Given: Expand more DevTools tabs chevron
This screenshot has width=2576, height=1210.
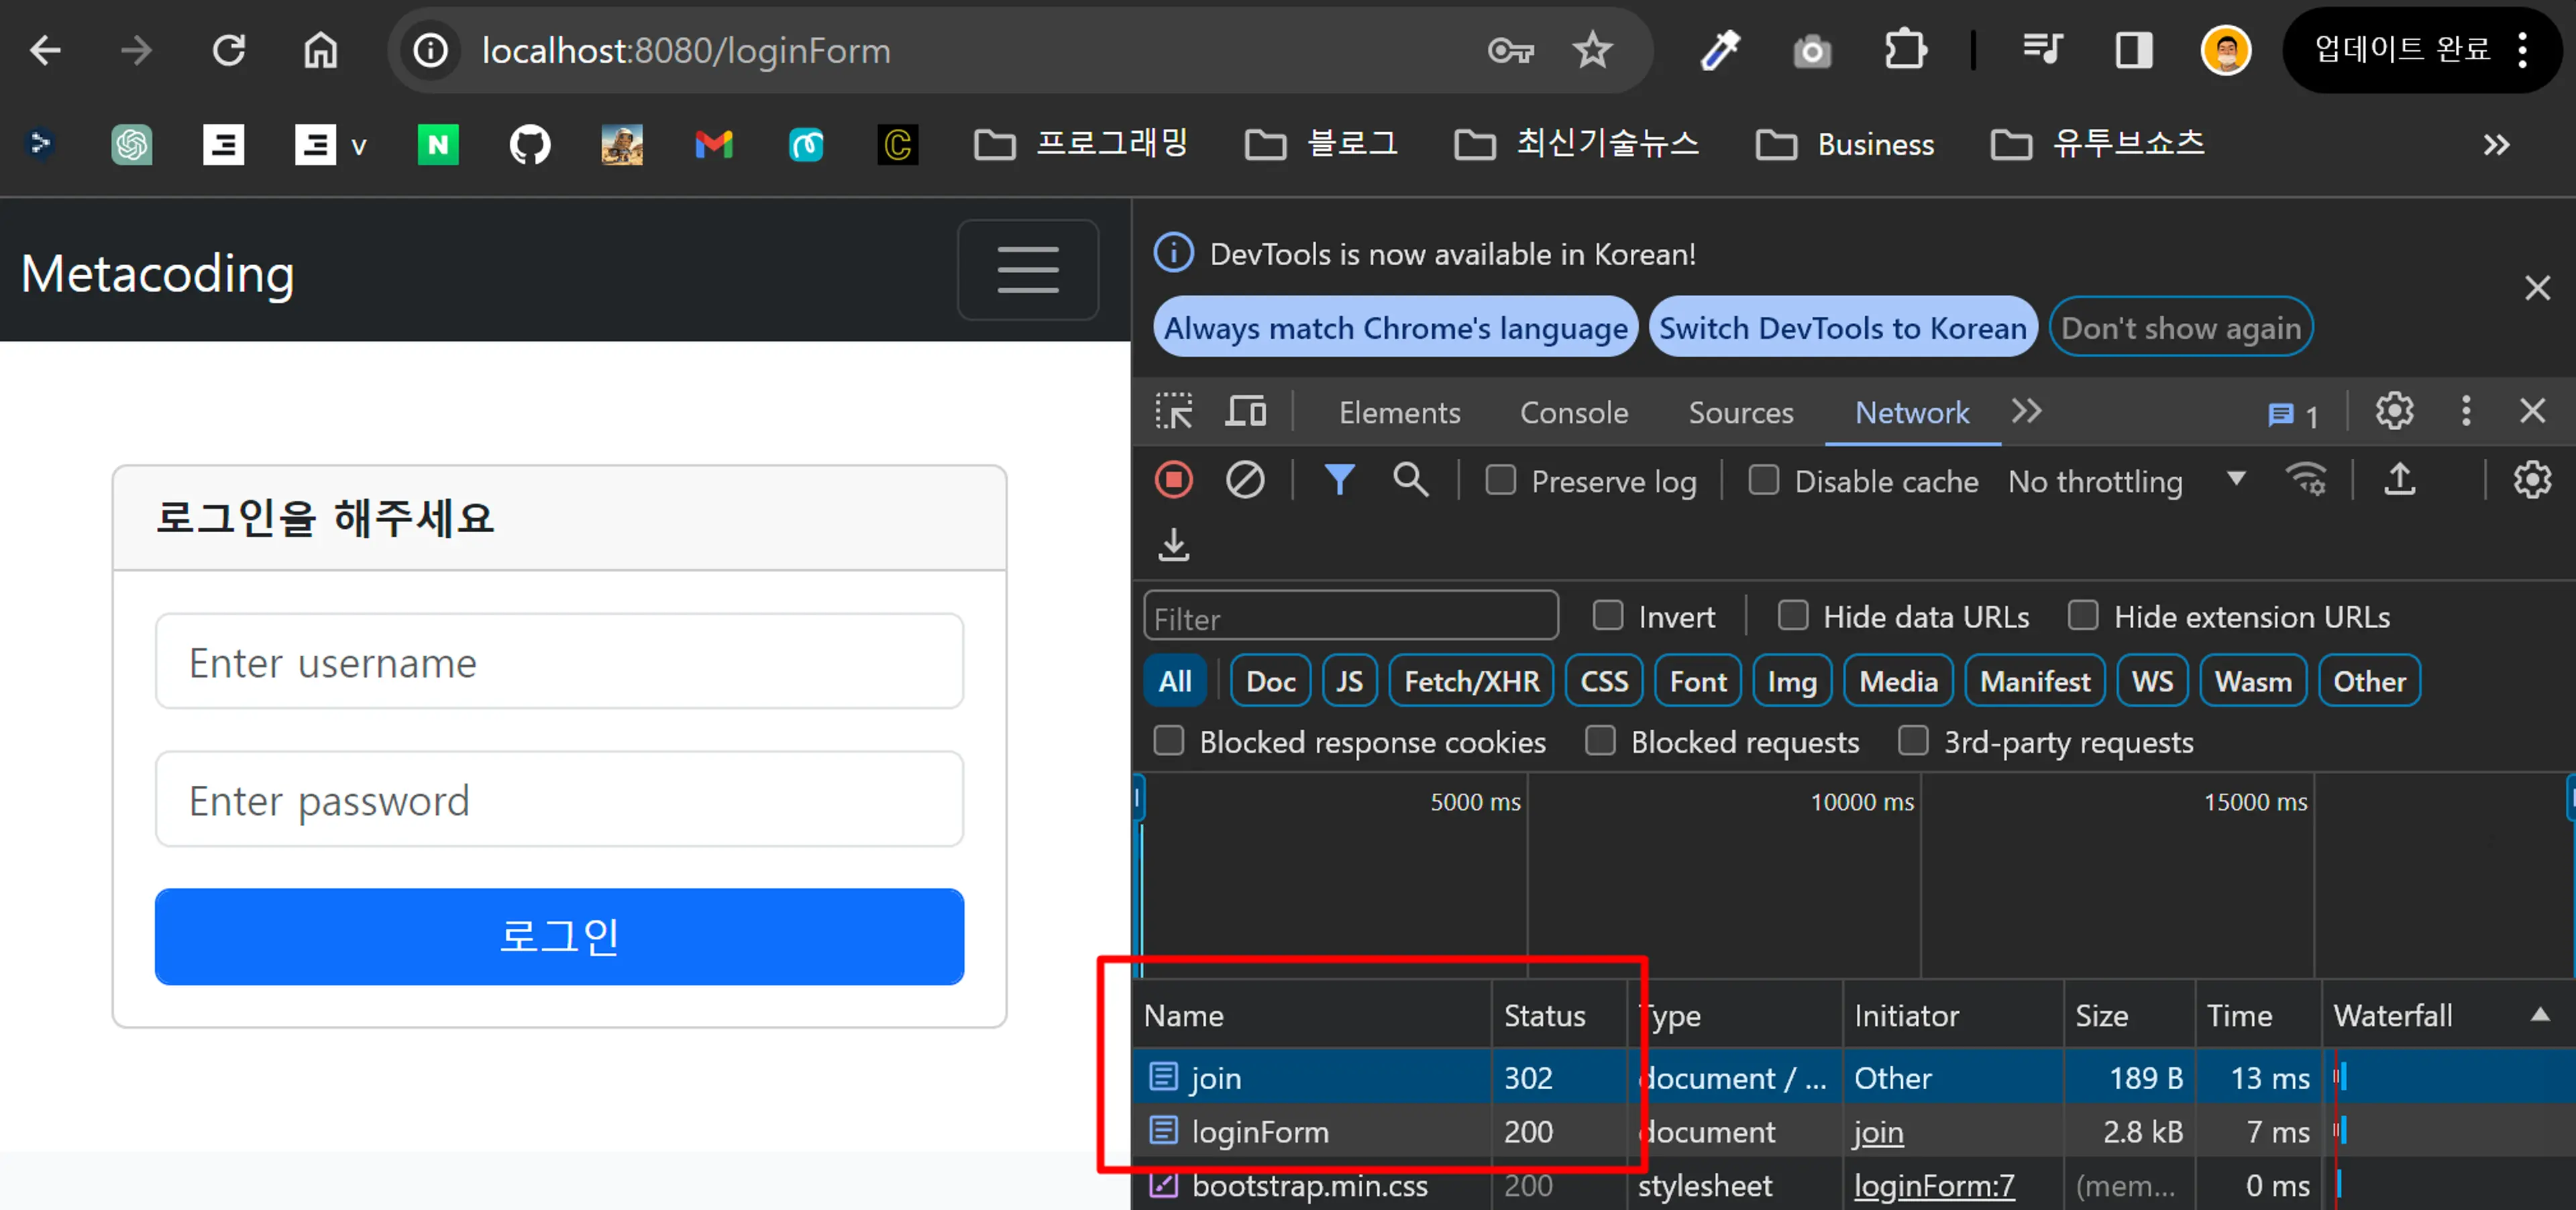Looking at the screenshot, I should click(2027, 411).
